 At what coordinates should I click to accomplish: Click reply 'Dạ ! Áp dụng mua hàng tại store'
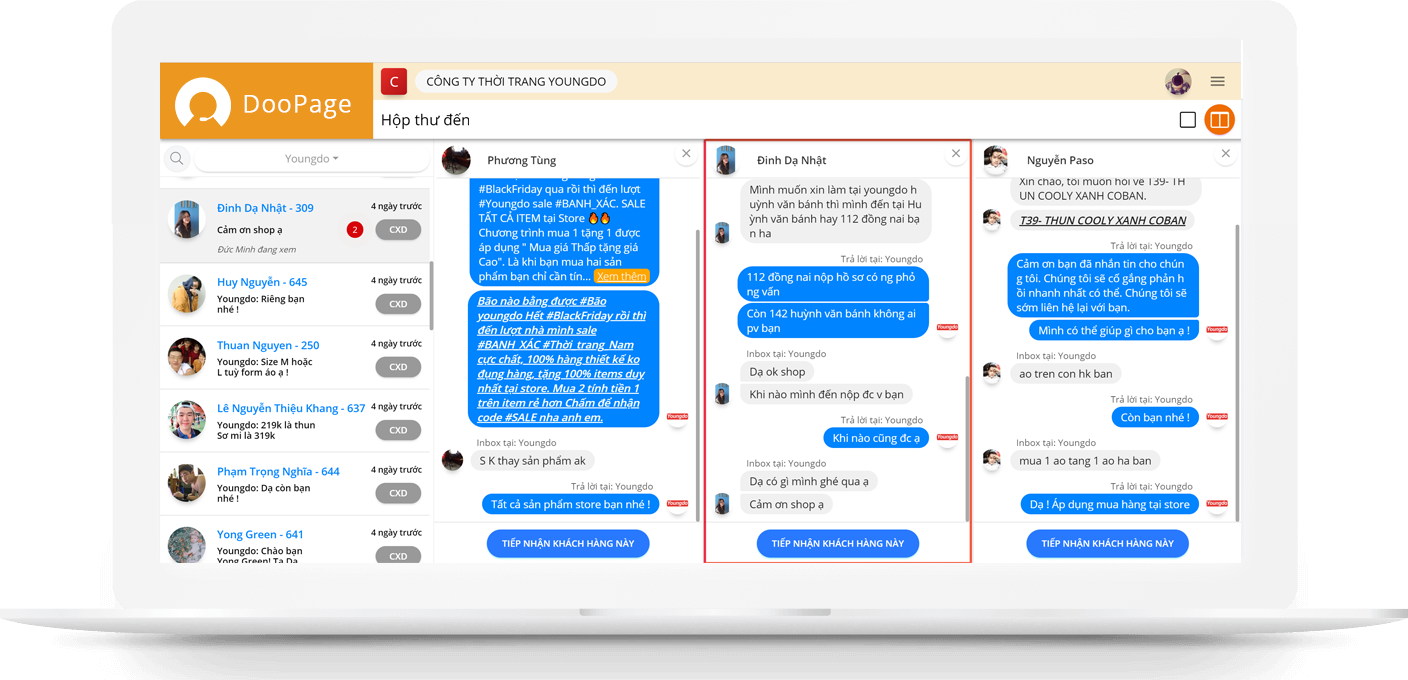(x=1110, y=504)
